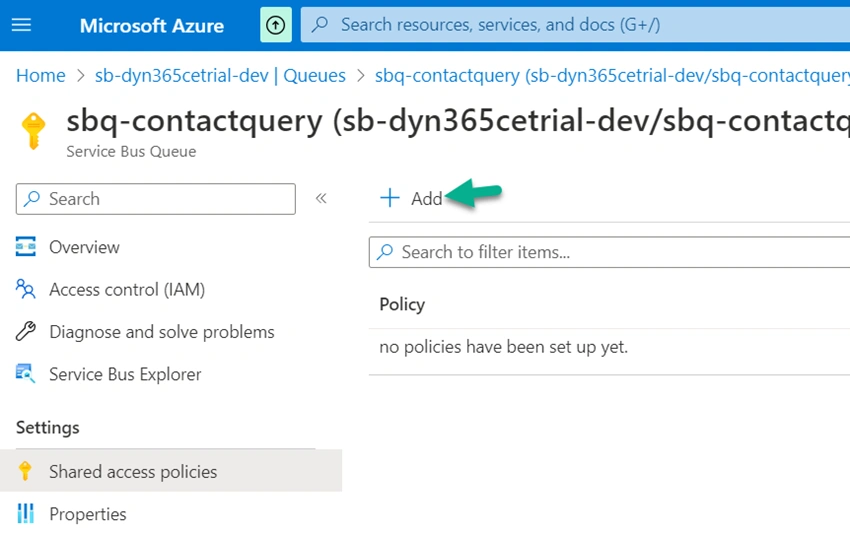
Task: Open sb-dyn365cetrial-dev | Queues breadcrumb
Action: (x=220, y=75)
